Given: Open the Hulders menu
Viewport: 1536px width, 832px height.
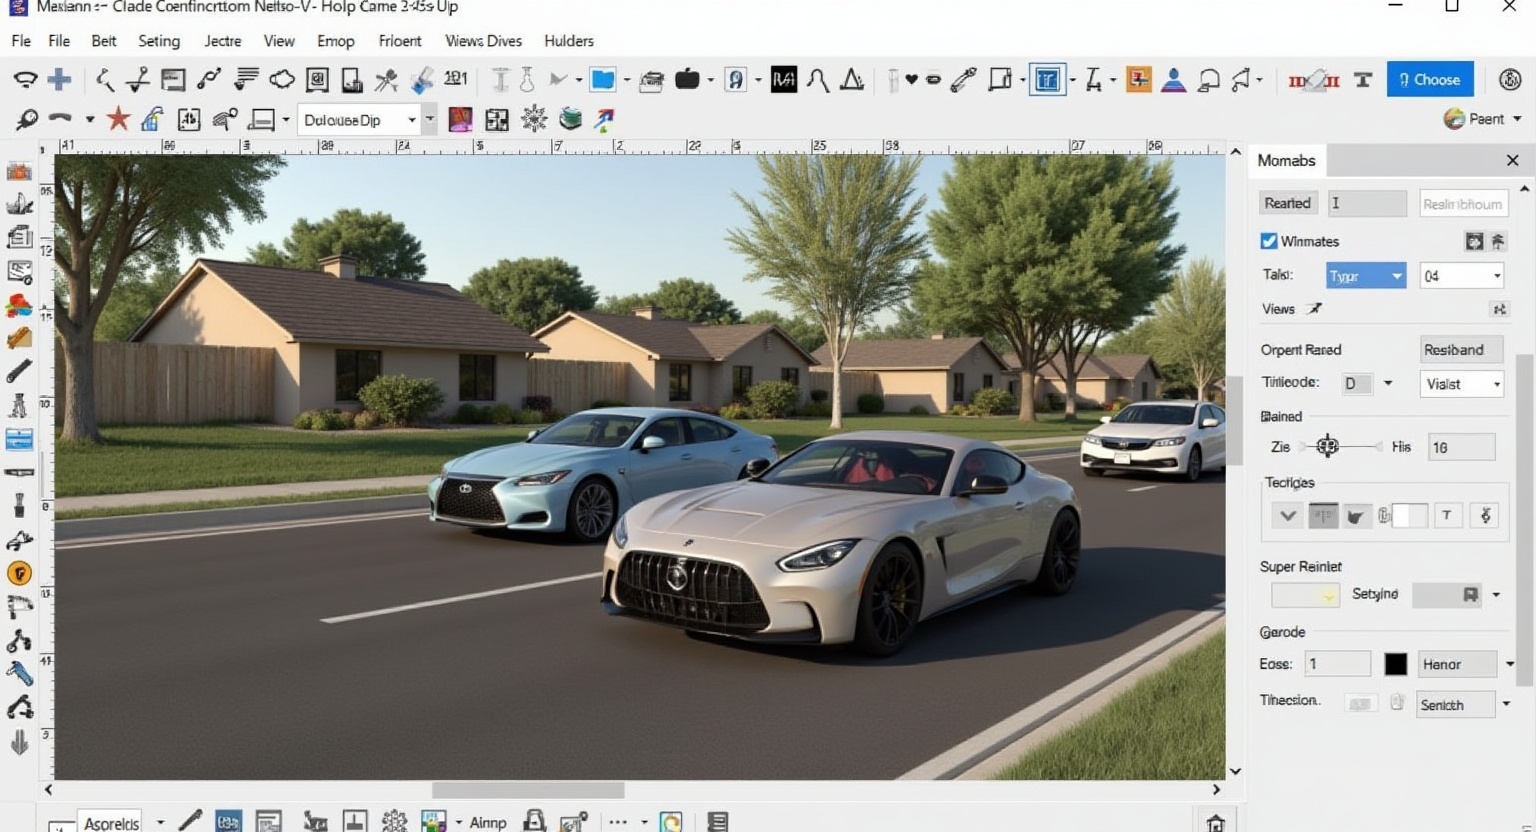Looking at the screenshot, I should coord(569,41).
